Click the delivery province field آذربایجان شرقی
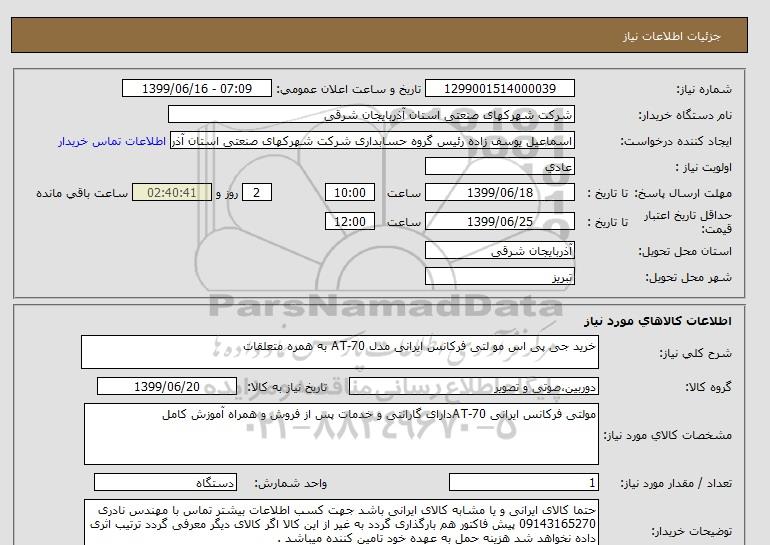This screenshot has height=545, width=770. (x=500, y=250)
